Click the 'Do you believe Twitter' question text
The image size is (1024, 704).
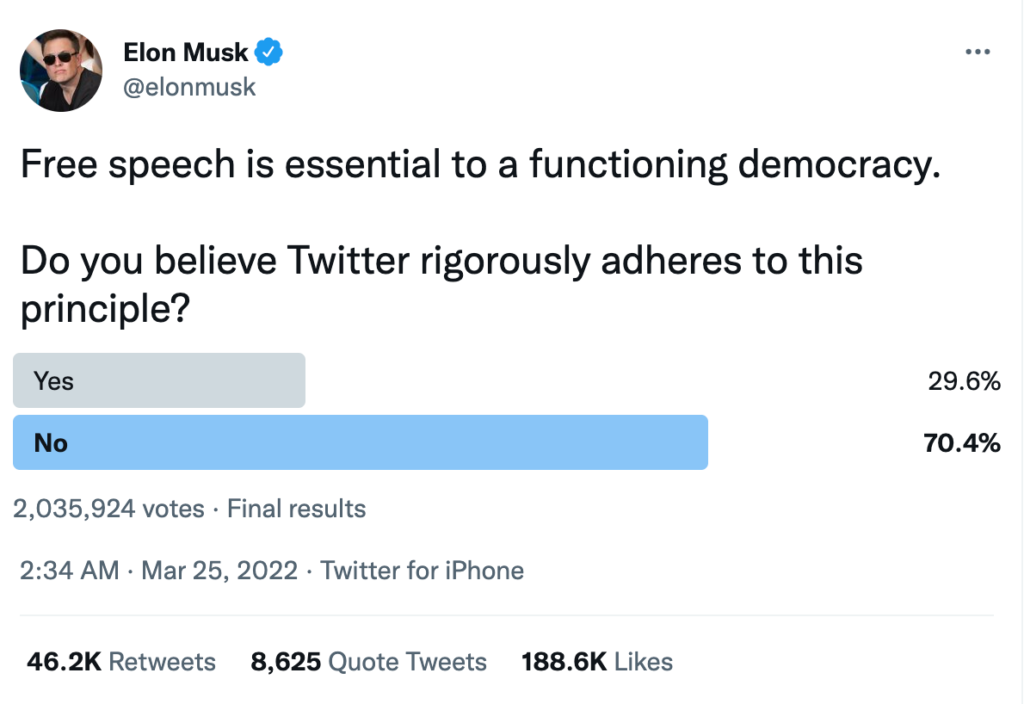(x=441, y=262)
